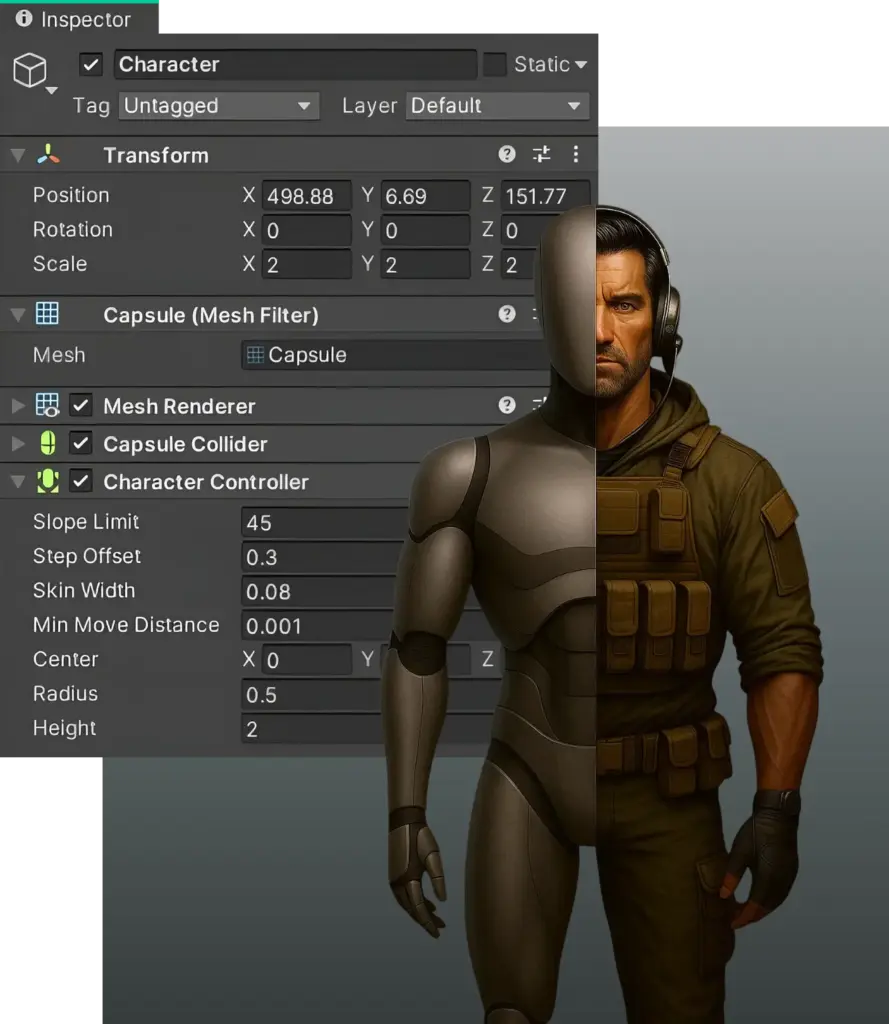Open Transform preset settings icon
This screenshot has height=1024, width=889.
[541, 154]
